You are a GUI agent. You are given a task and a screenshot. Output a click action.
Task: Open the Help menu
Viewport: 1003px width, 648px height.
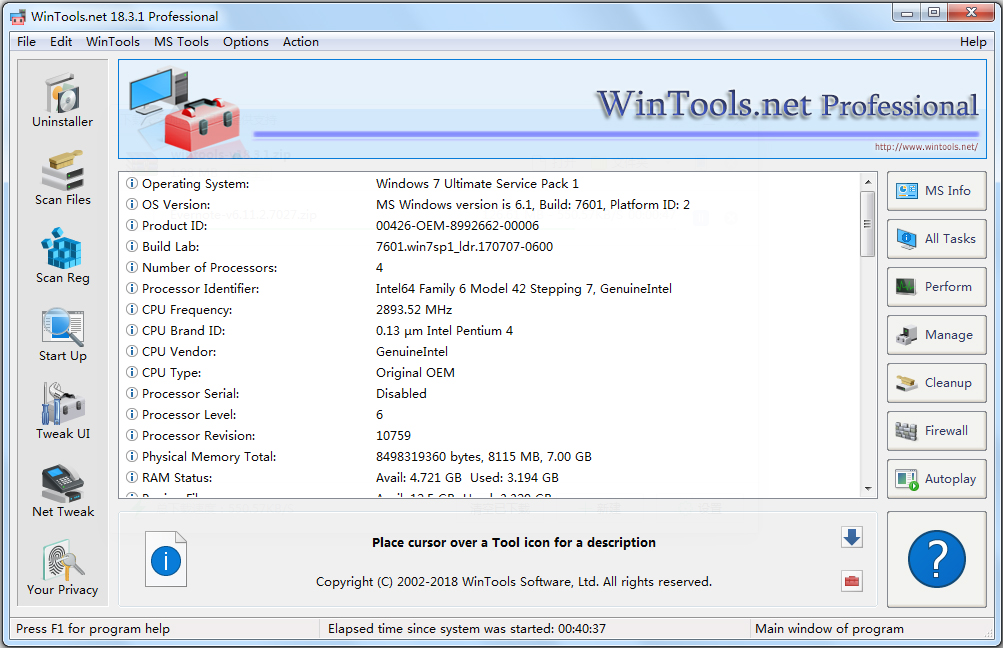(x=973, y=42)
